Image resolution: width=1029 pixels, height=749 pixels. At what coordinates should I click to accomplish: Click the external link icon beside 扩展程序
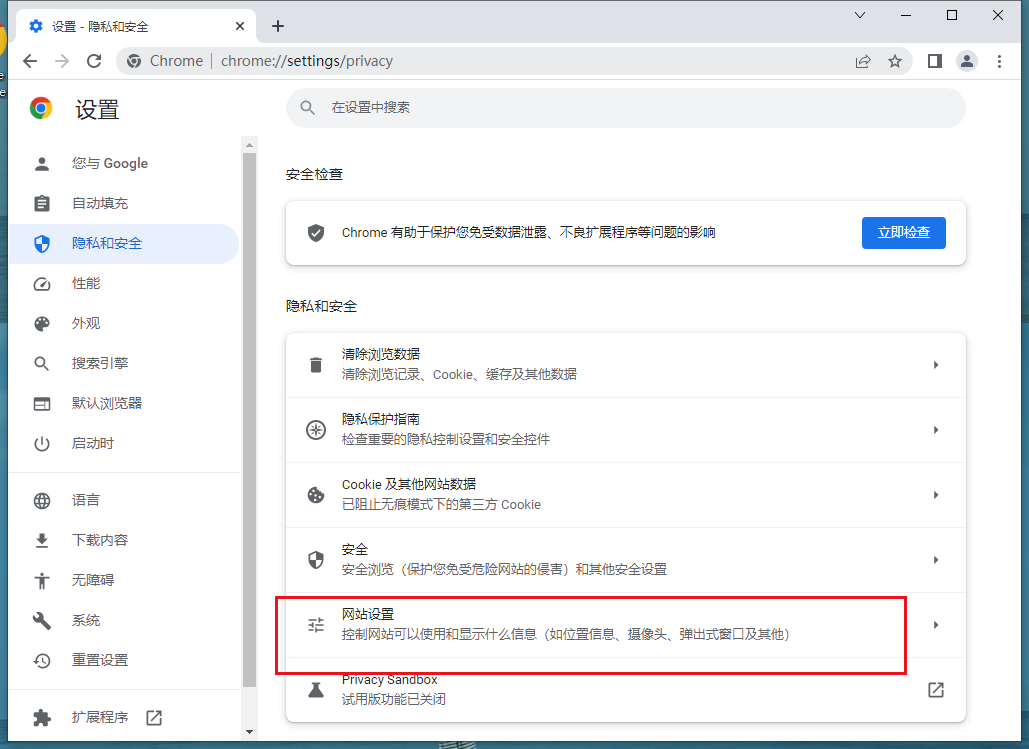(154, 717)
